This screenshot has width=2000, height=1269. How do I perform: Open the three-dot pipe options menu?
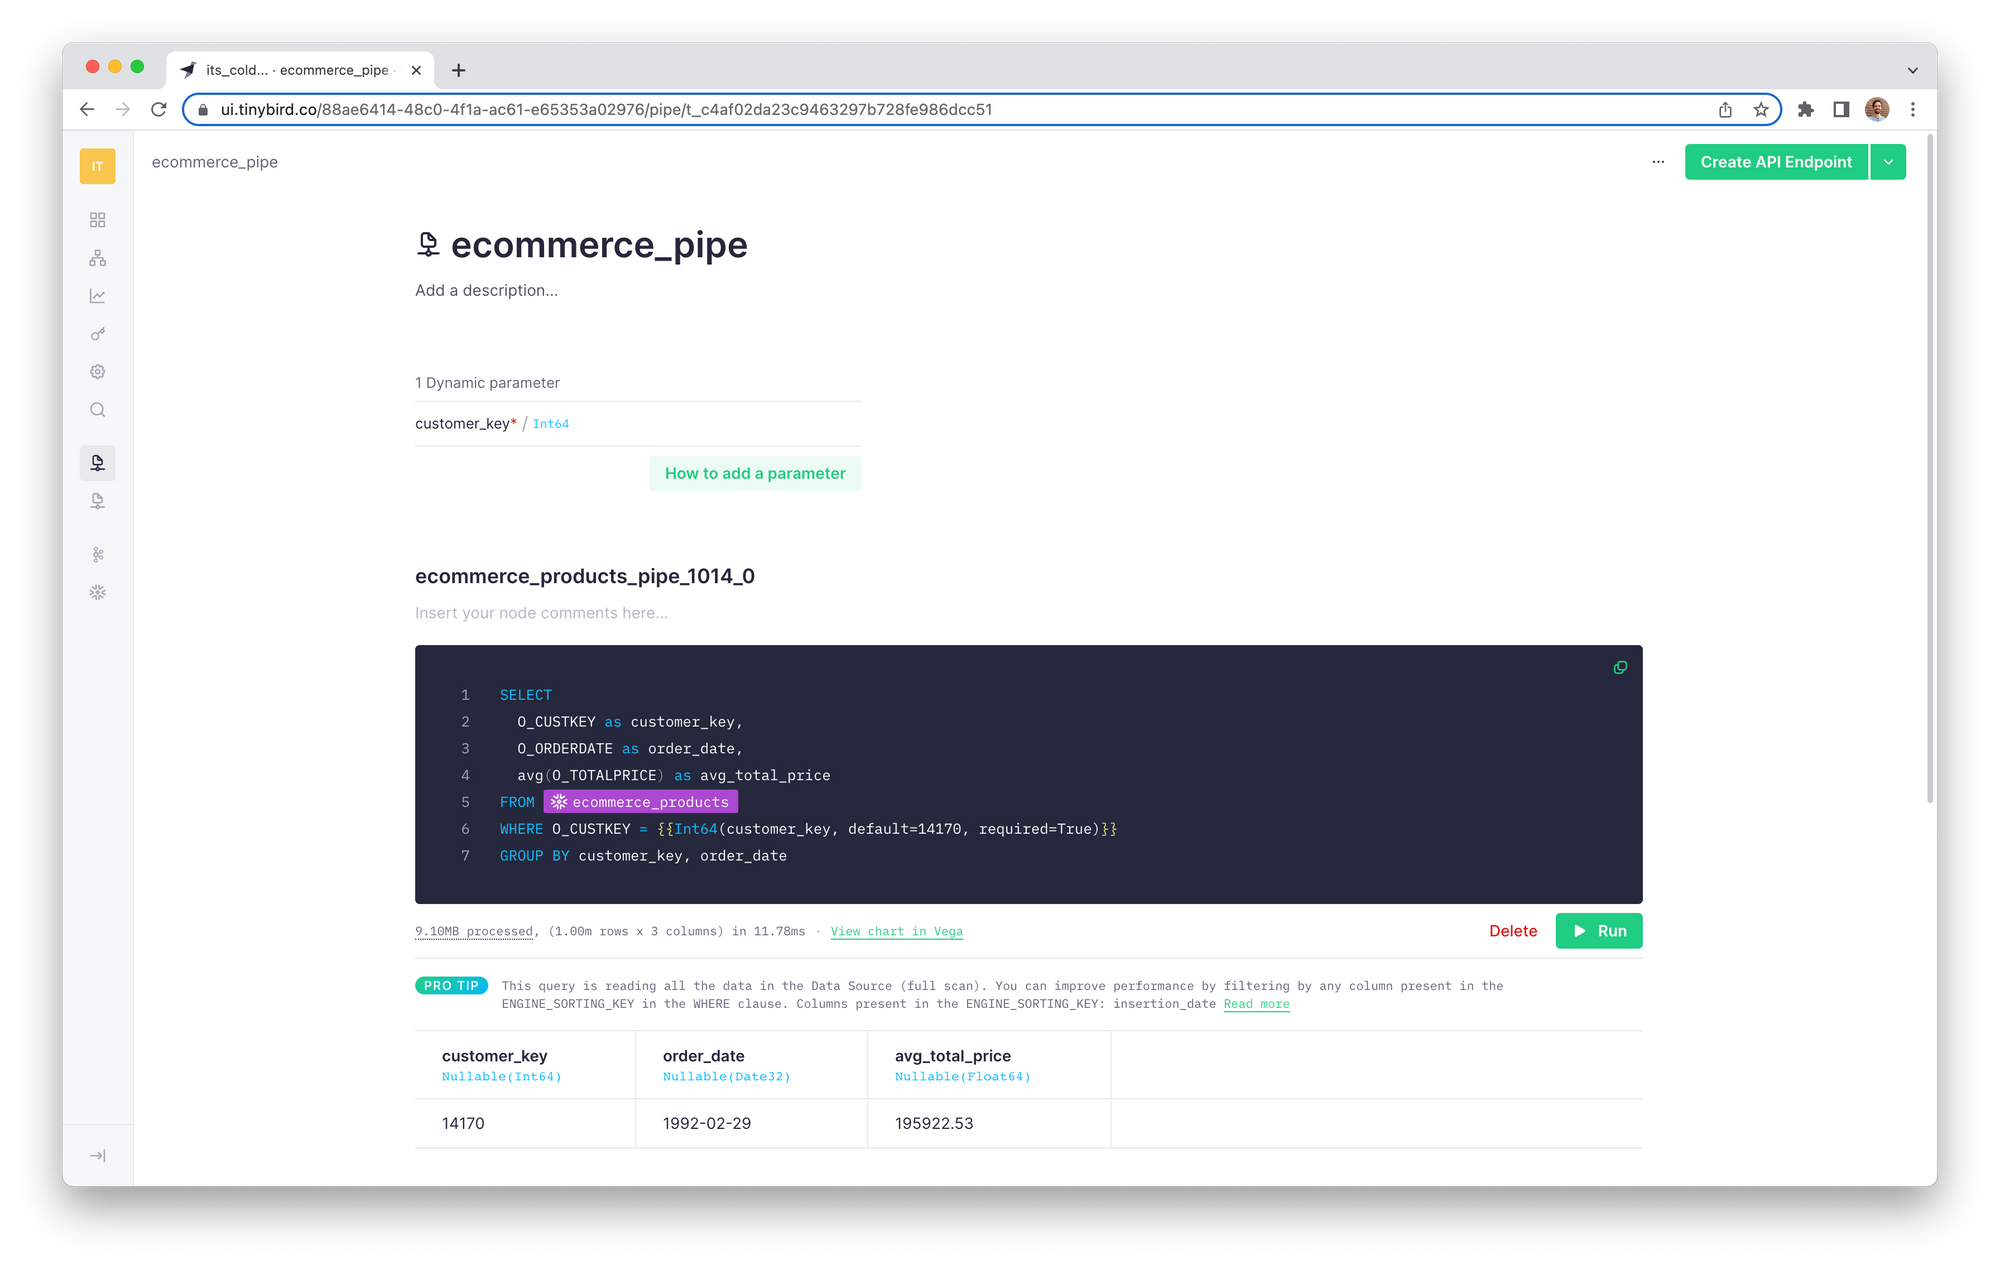(x=1658, y=162)
